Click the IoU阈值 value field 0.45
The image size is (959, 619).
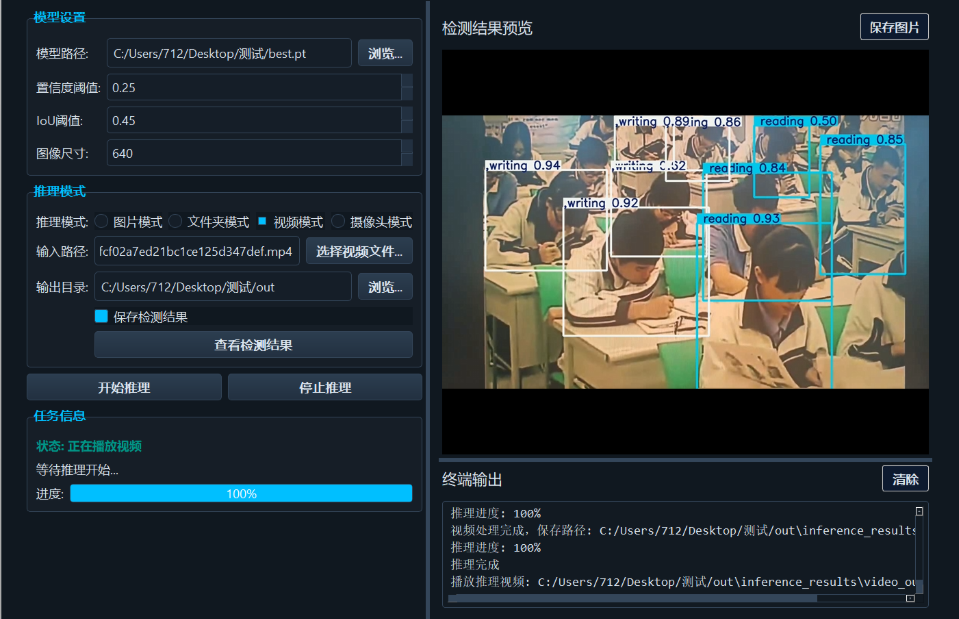254,120
